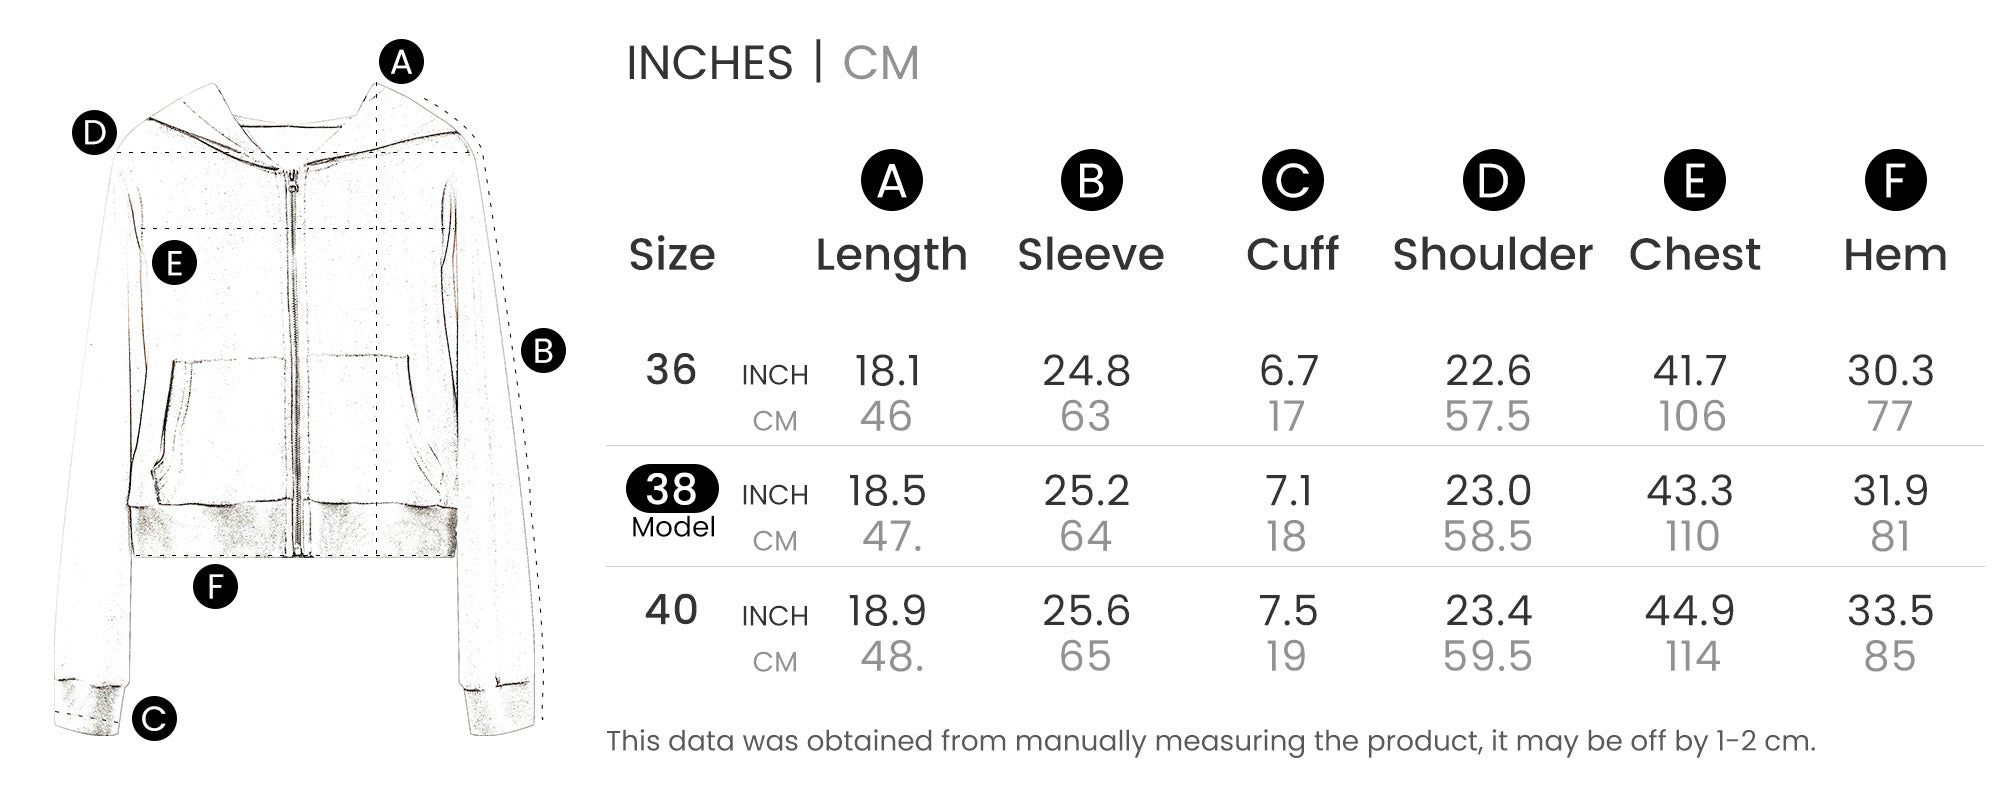Switch units to INCHES
Image resolution: width=2000 pixels, height=806 pixels.
tap(709, 63)
